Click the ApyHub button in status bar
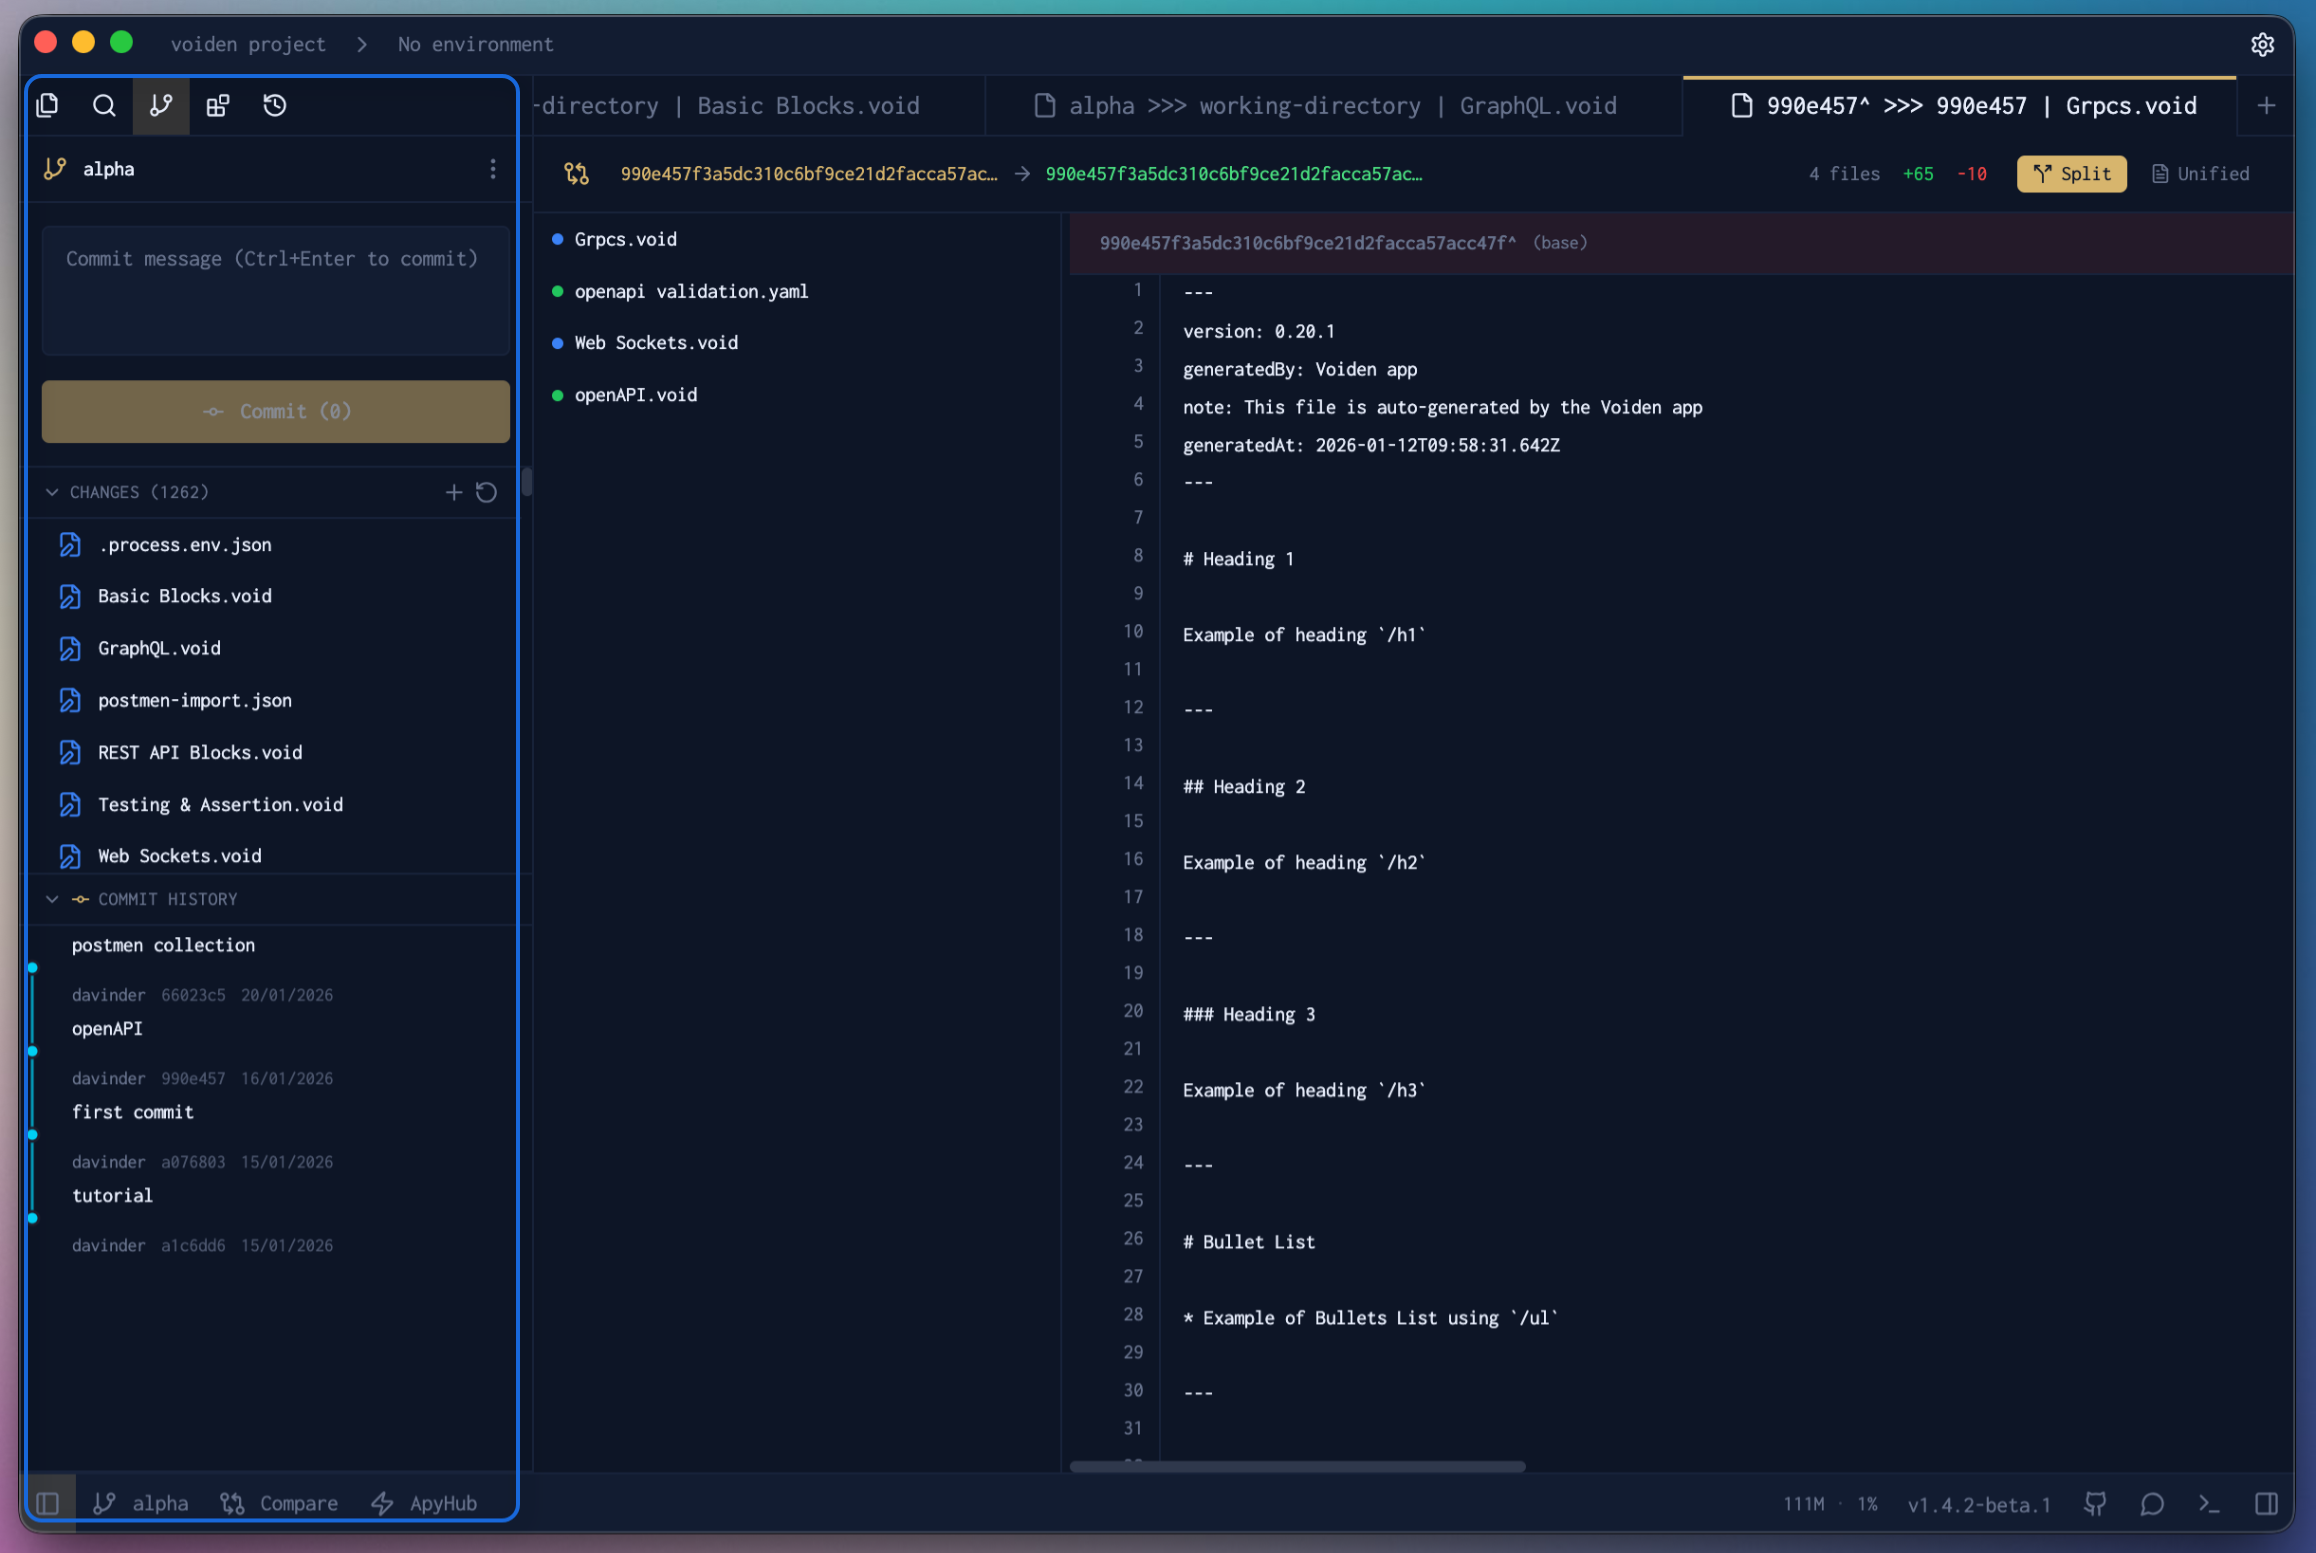The width and height of the screenshot is (2316, 1553). point(424,1503)
